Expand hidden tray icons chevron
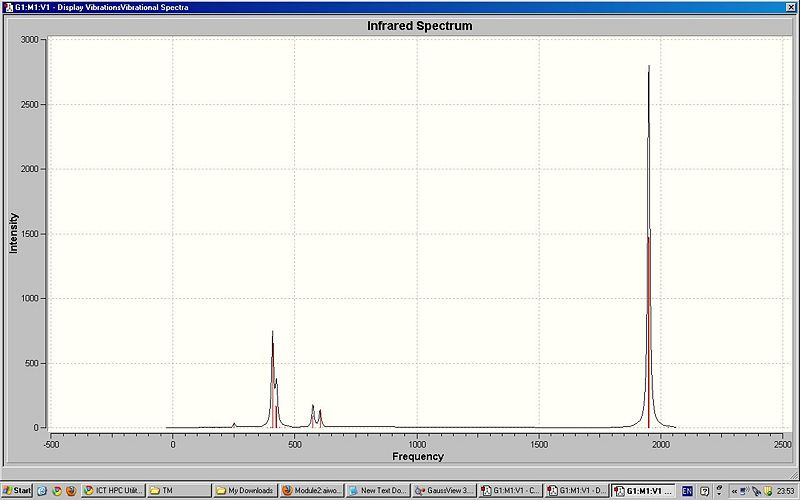Image resolution: width=800 pixels, height=500 pixels. pyautogui.click(x=734, y=491)
